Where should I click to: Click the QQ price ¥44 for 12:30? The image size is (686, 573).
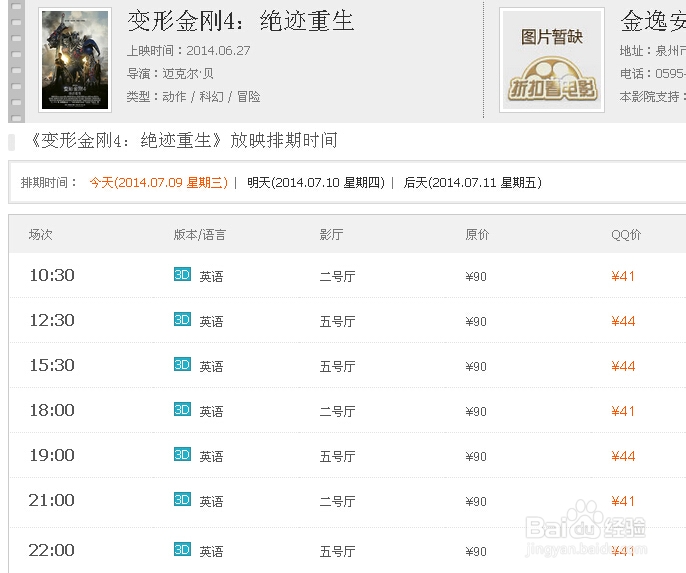pyautogui.click(x=623, y=321)
